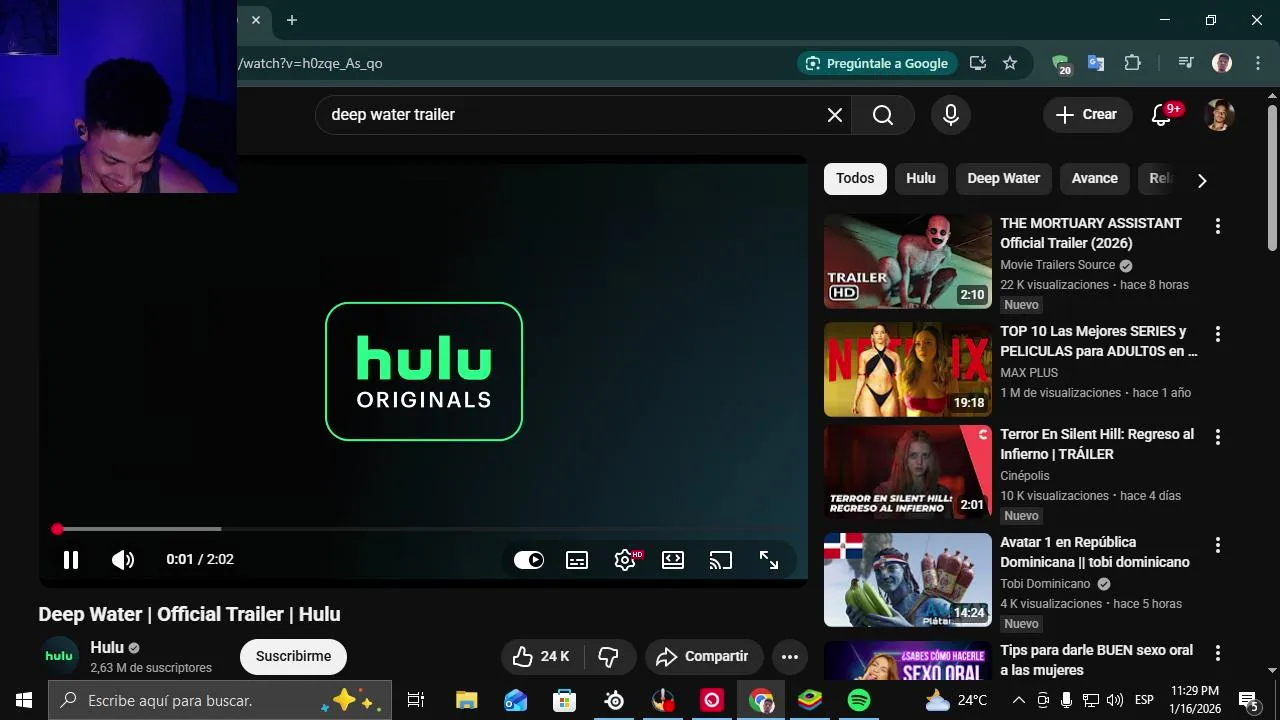Open the YouTube account avatar menu
This screenshot has width=1280, height=720.
tap(1219, 115)
